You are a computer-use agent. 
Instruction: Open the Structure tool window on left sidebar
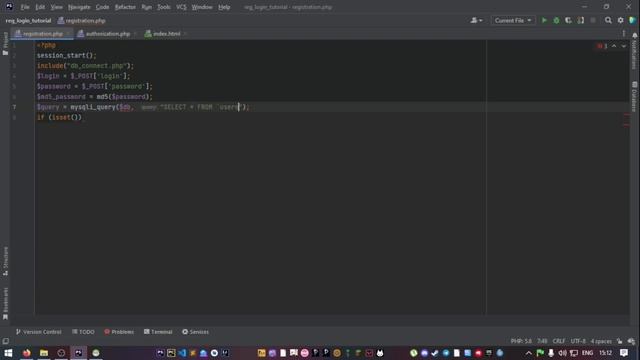tap(5, 261)
